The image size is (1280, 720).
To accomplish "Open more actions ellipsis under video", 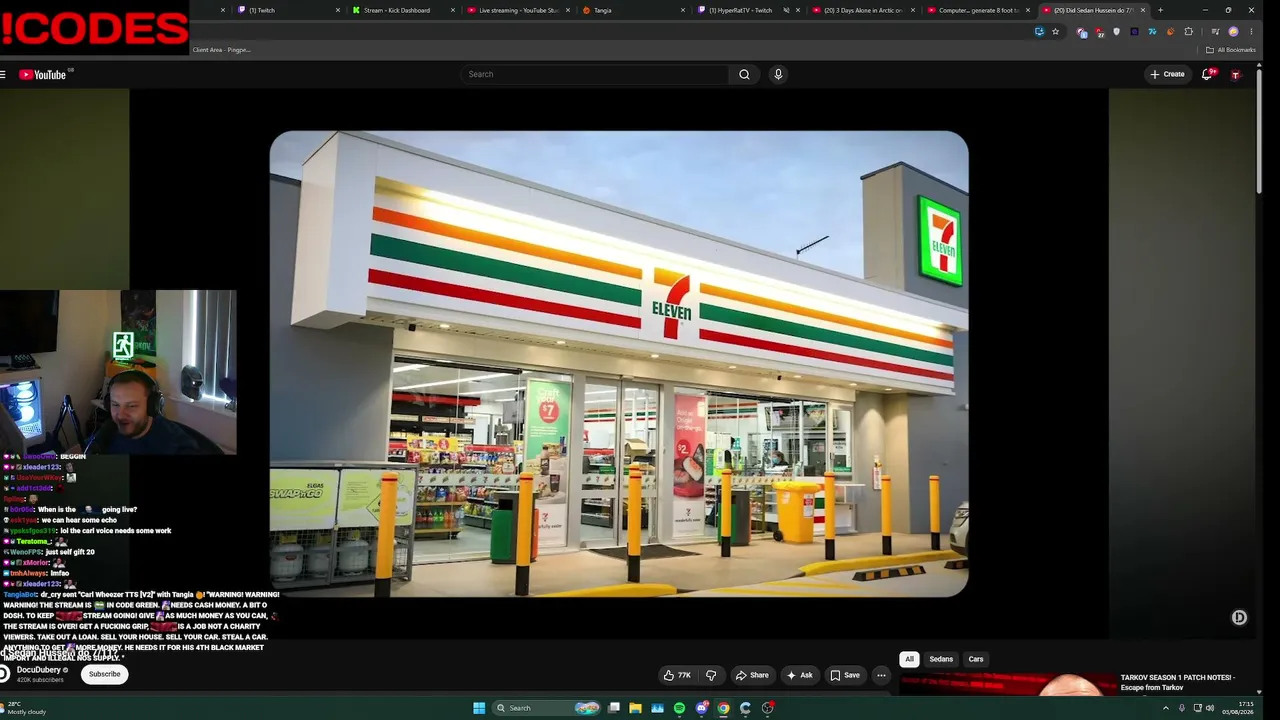I will [881, 675].
